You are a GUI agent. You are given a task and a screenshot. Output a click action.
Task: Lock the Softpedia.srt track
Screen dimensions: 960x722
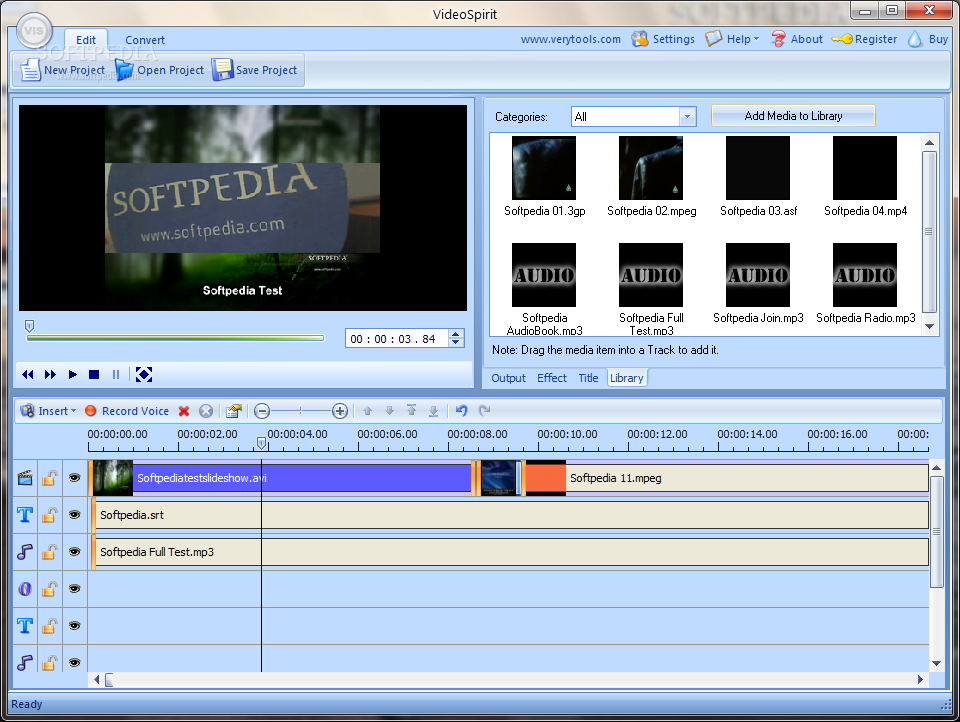[x=50, y=514]
